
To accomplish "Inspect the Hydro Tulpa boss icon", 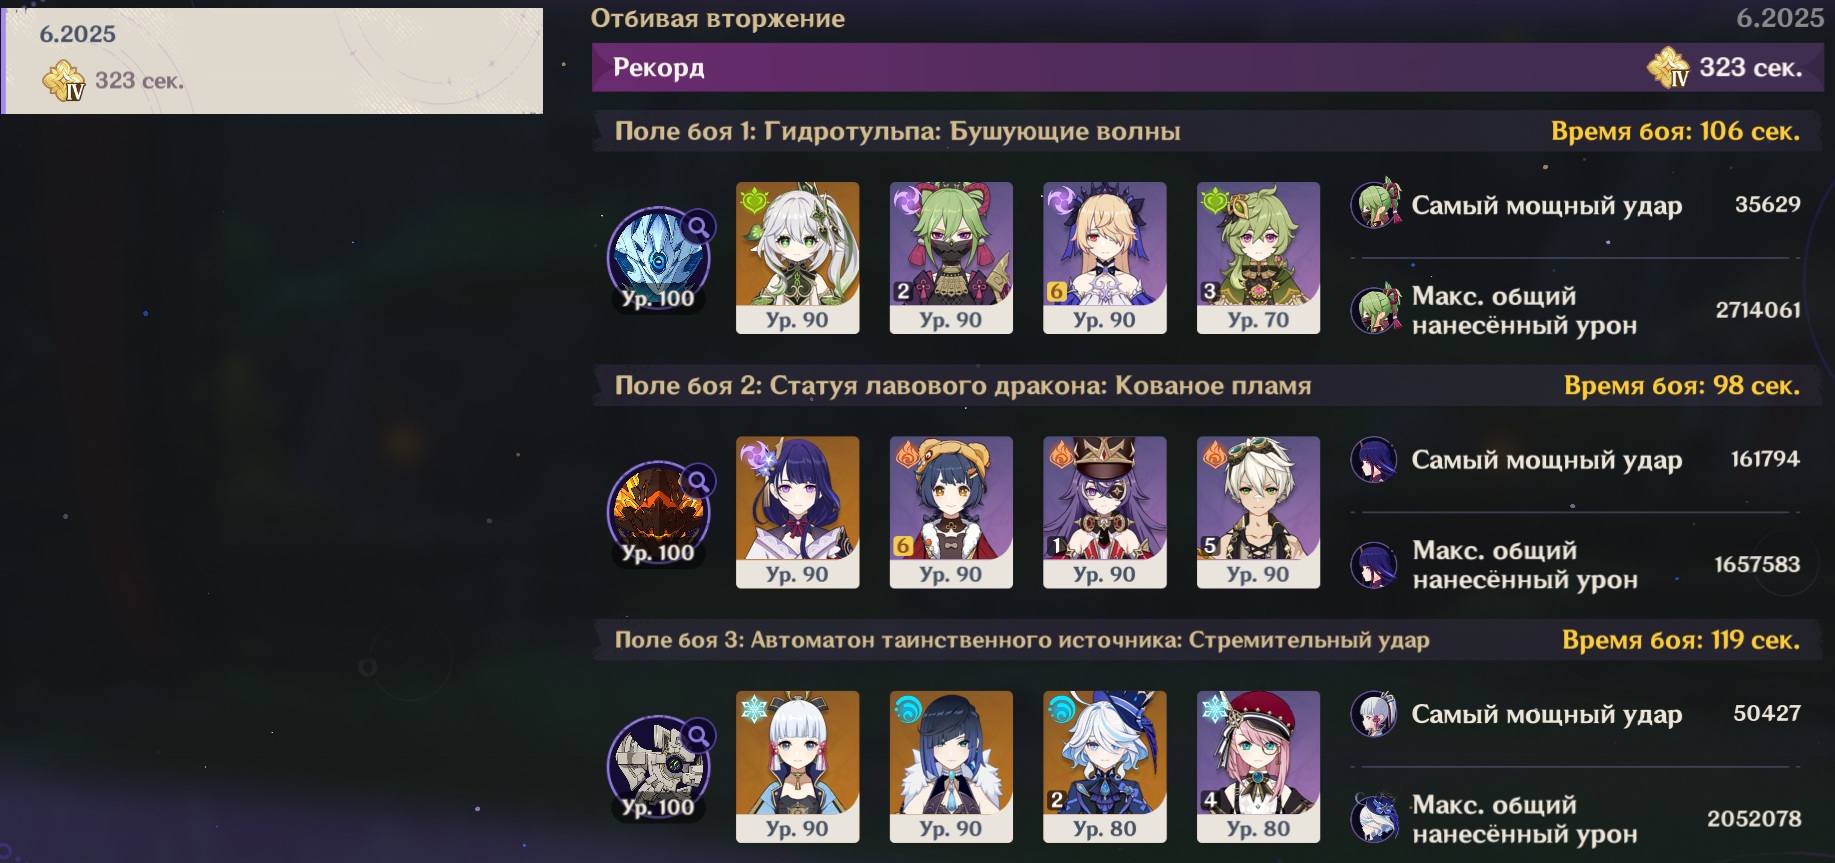I will [658, 258].
